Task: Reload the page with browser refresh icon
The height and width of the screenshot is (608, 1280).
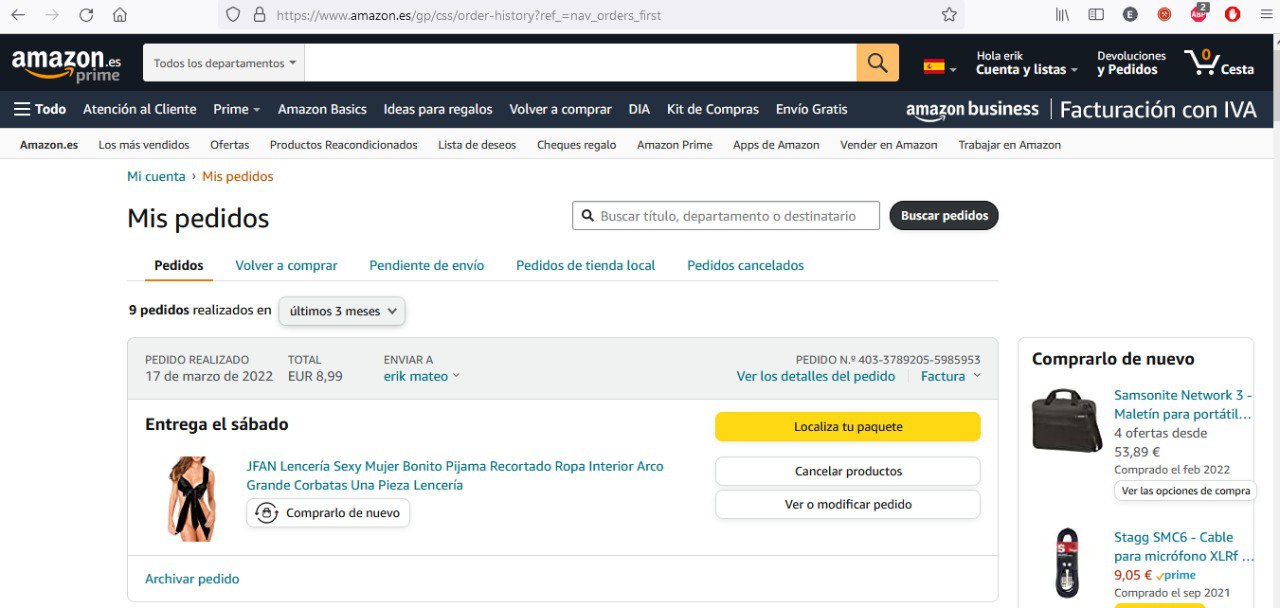Action: (x=86, y=15)
